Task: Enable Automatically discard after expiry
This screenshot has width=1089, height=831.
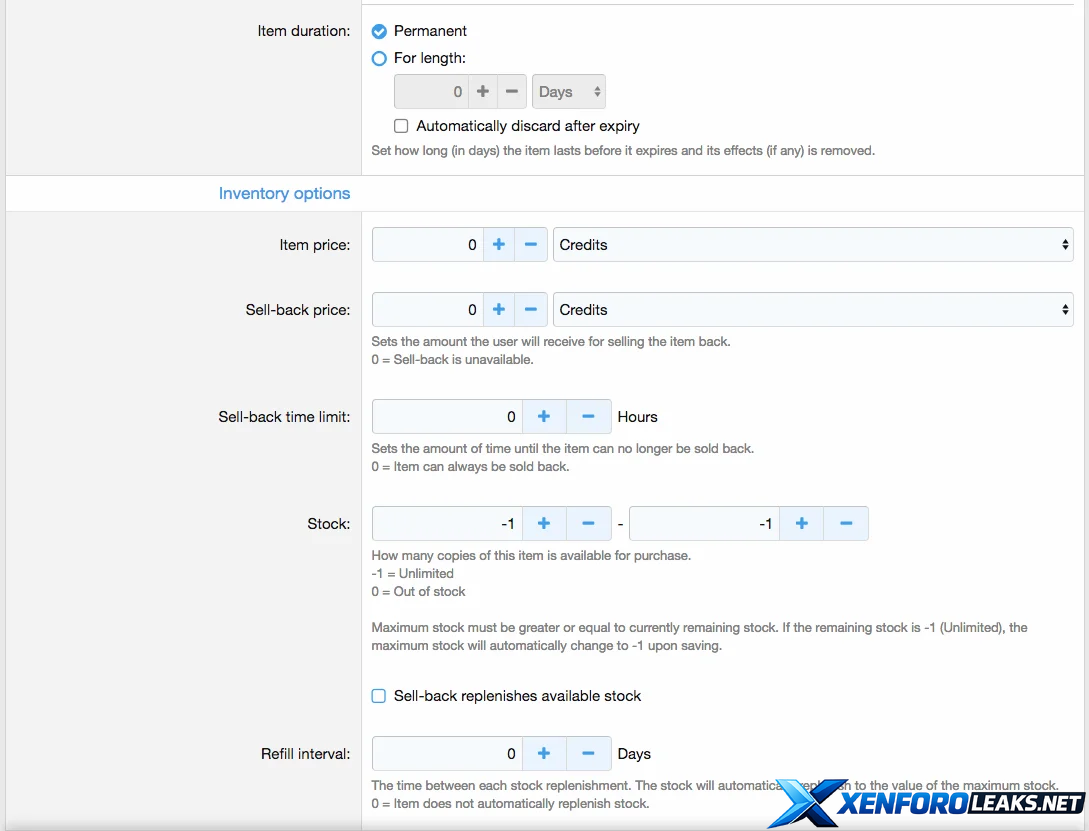Action: (x=401, y=126)
